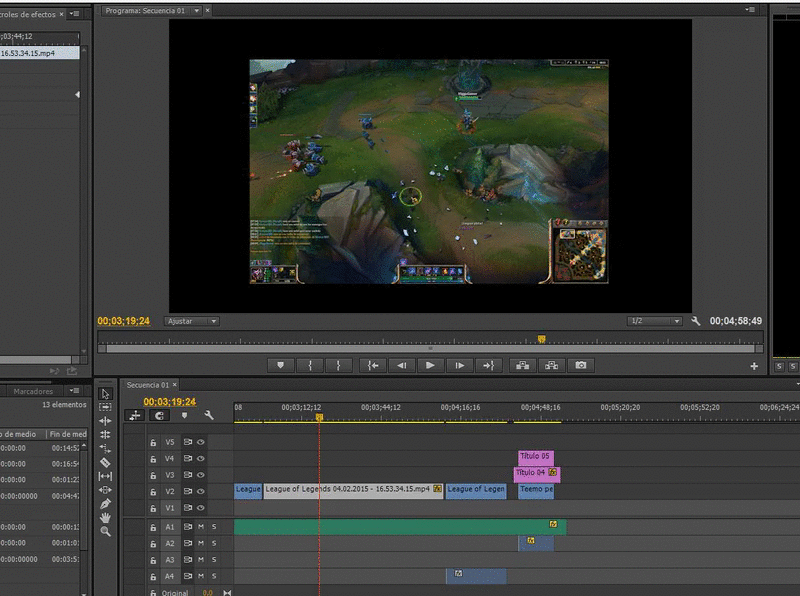This screenshot has width=800, height=596.
Task: Select Teemo pe clip on V2
Action: [536, 490]
